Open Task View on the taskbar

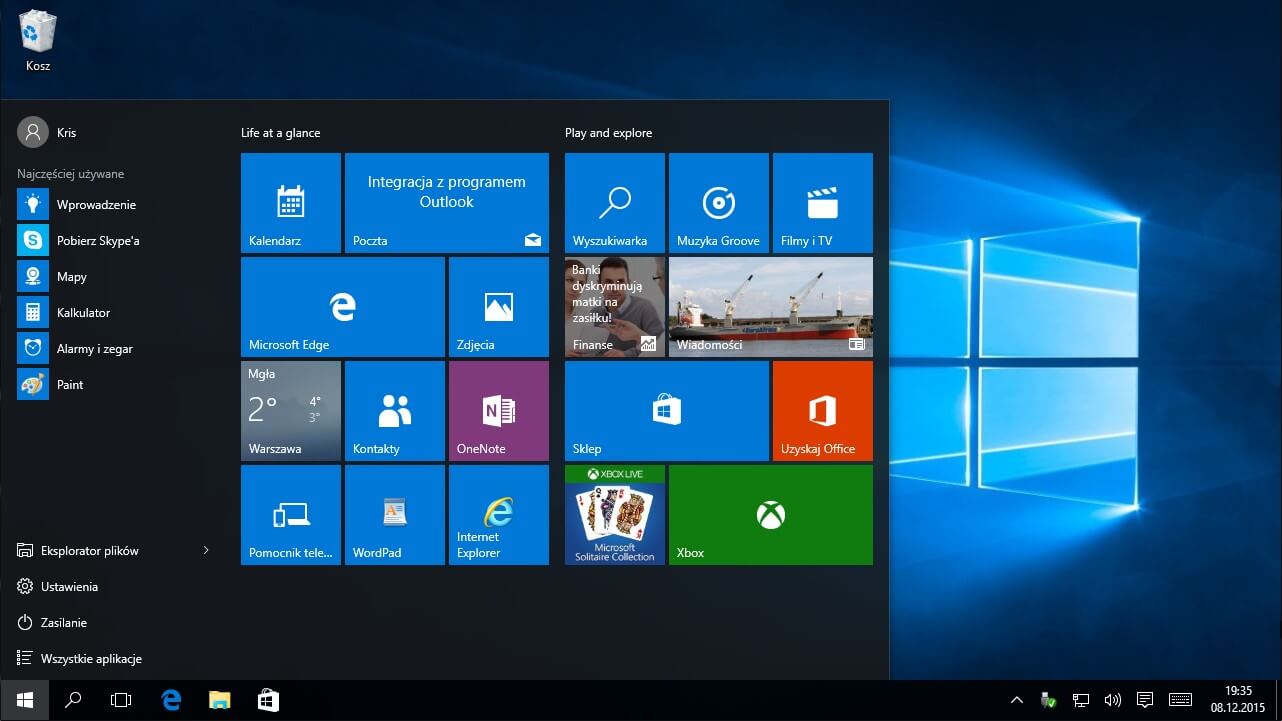pos(121,701)
